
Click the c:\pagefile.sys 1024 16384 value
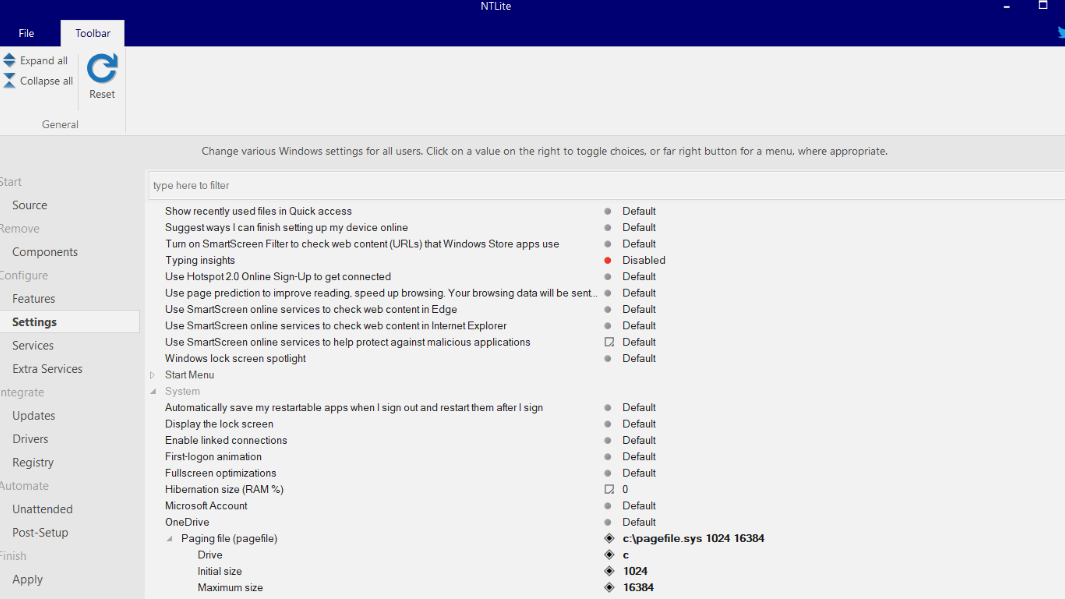[693, 539]
